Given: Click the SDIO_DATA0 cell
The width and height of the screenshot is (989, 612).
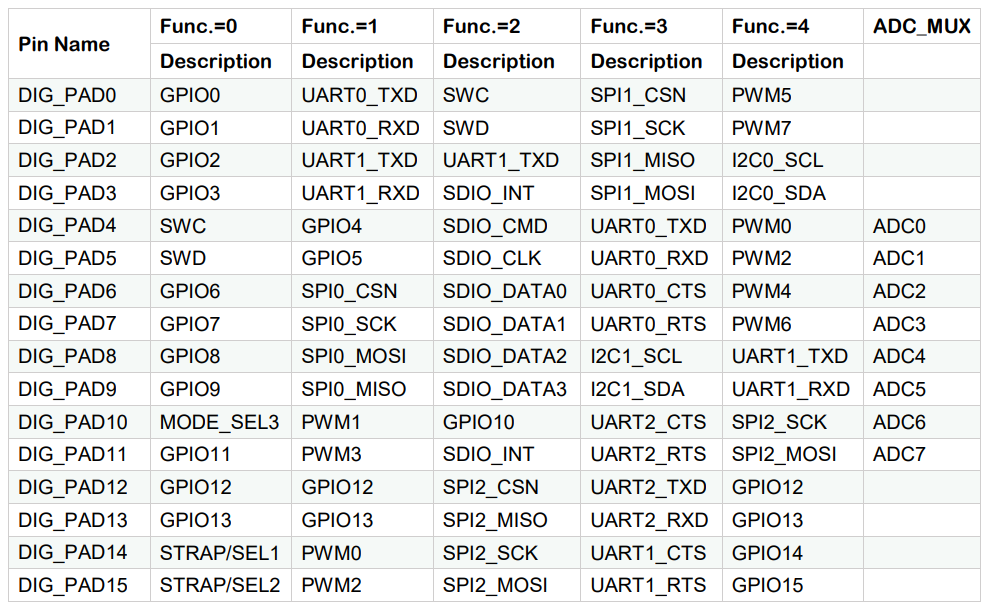Looking at the screenshot, I should point(506,291).
